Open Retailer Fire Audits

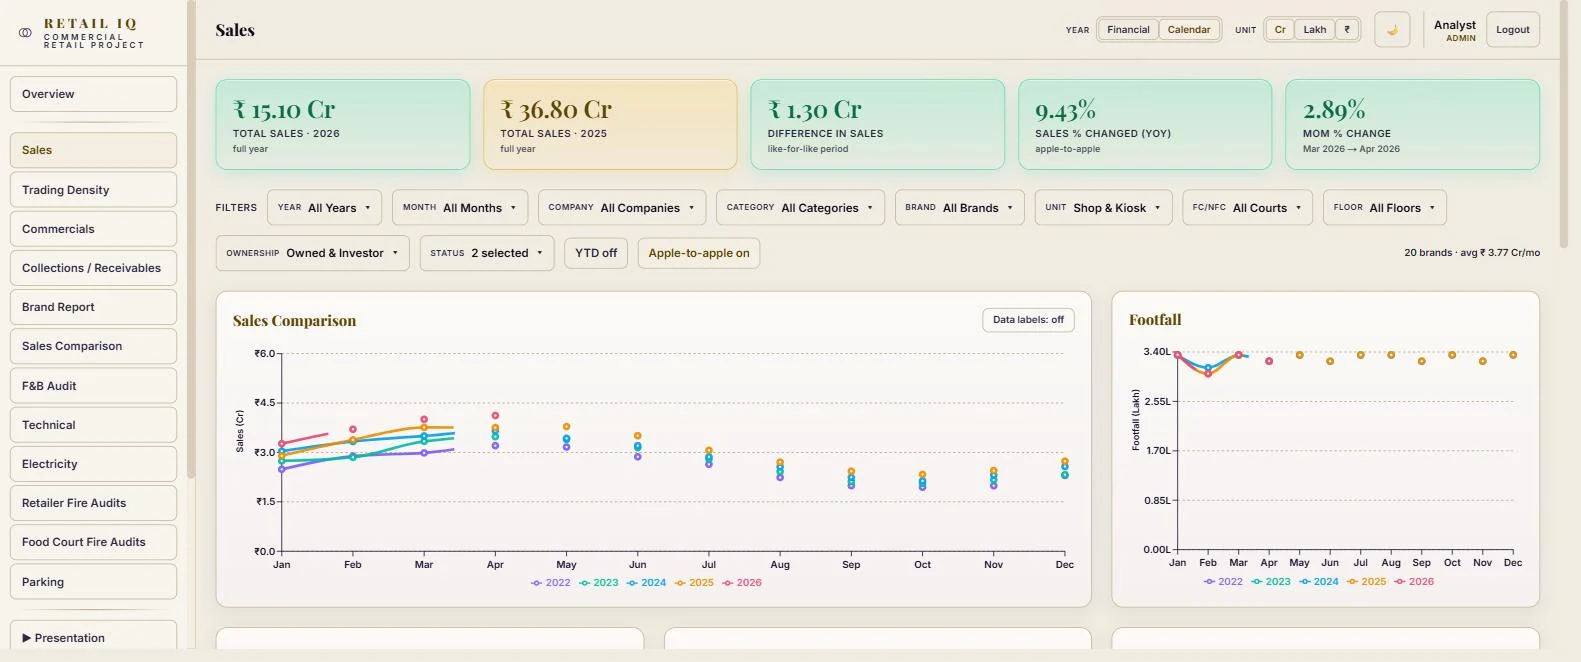pyautogui.click(x=93, y=503)
